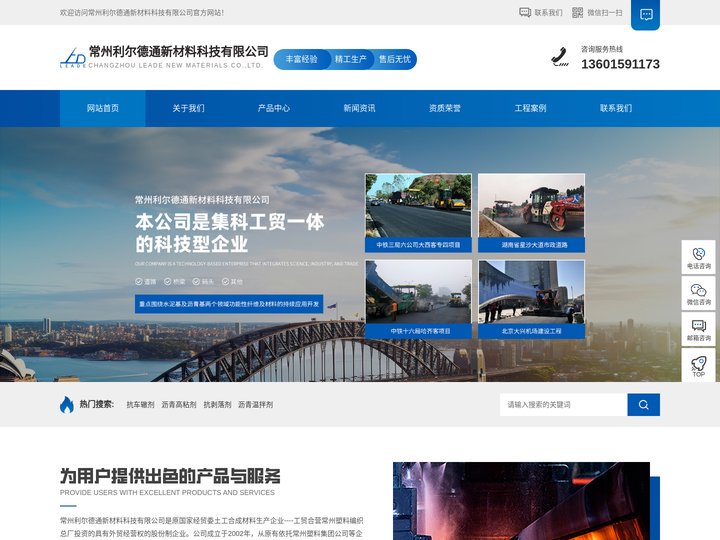Click the check icon next to 其他

click(225, 281)
